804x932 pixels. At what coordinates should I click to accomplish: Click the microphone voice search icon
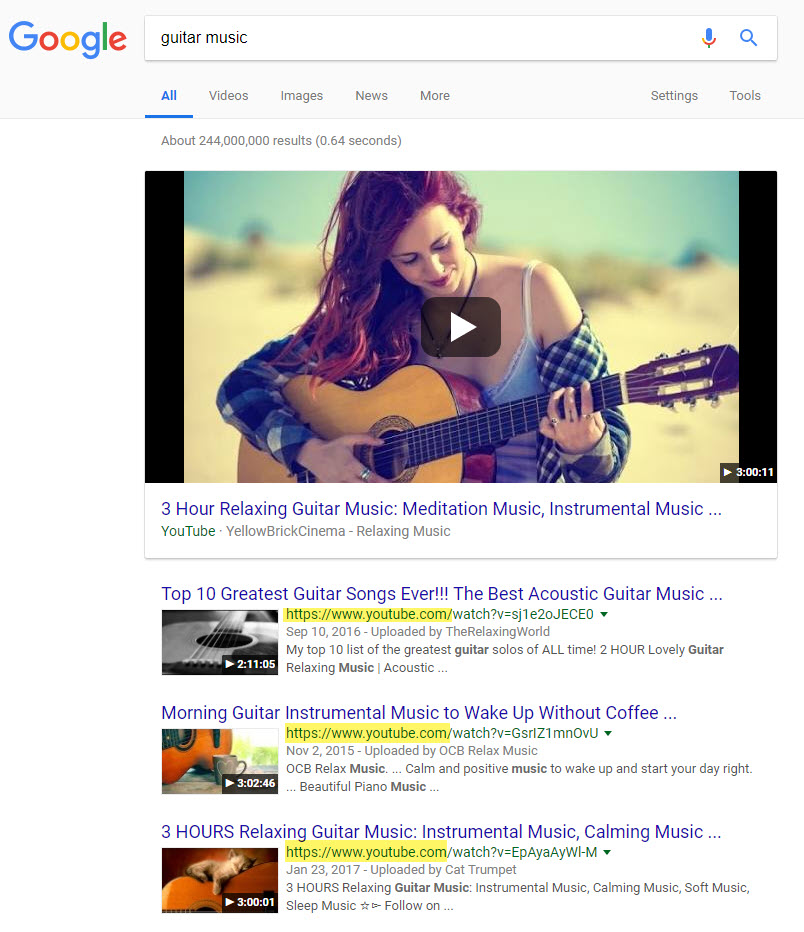708,38
